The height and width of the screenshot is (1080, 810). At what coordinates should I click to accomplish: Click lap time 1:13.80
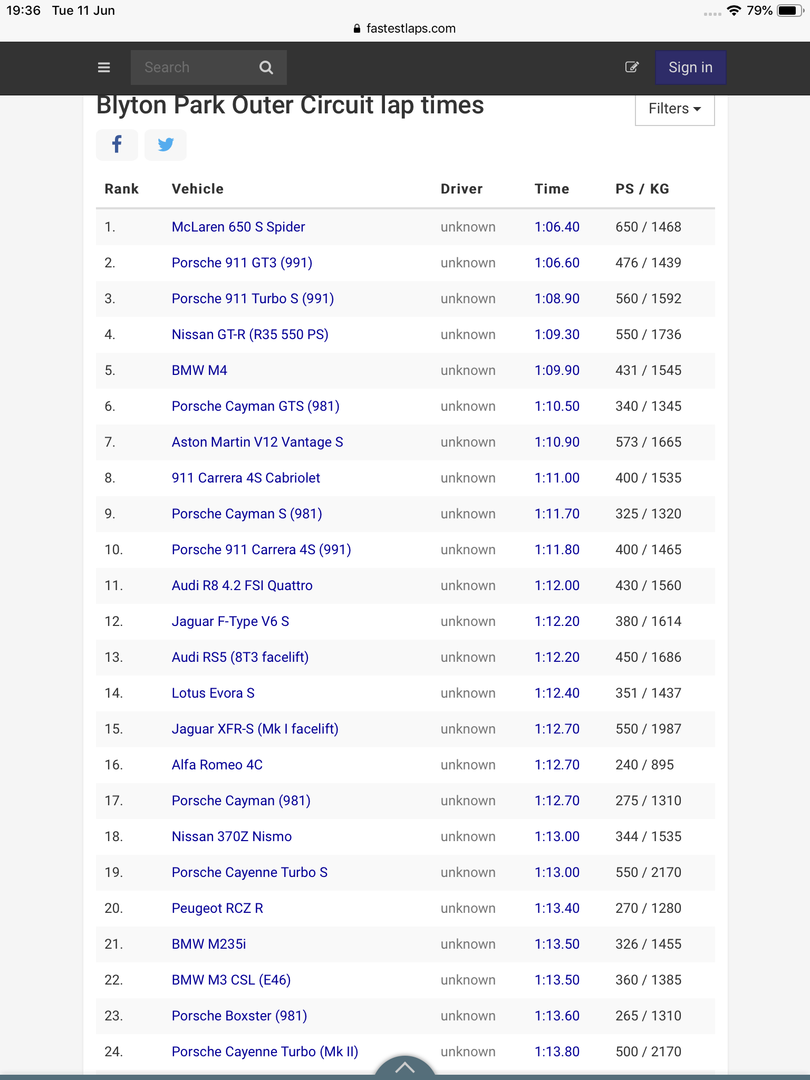pos(557,1051)
